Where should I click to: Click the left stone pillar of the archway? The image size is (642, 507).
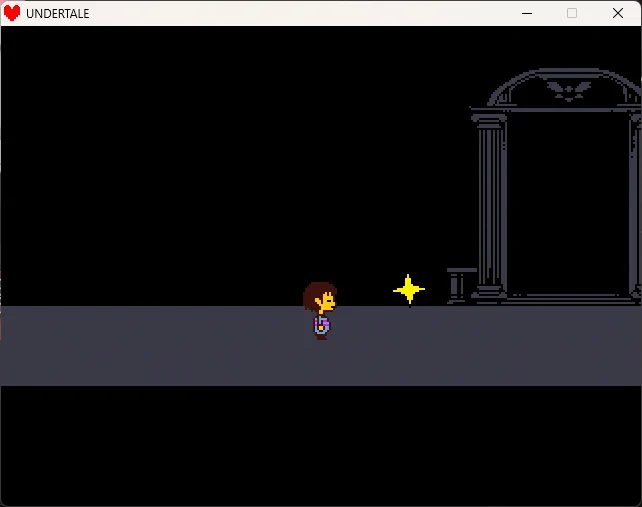coord(489,207)
